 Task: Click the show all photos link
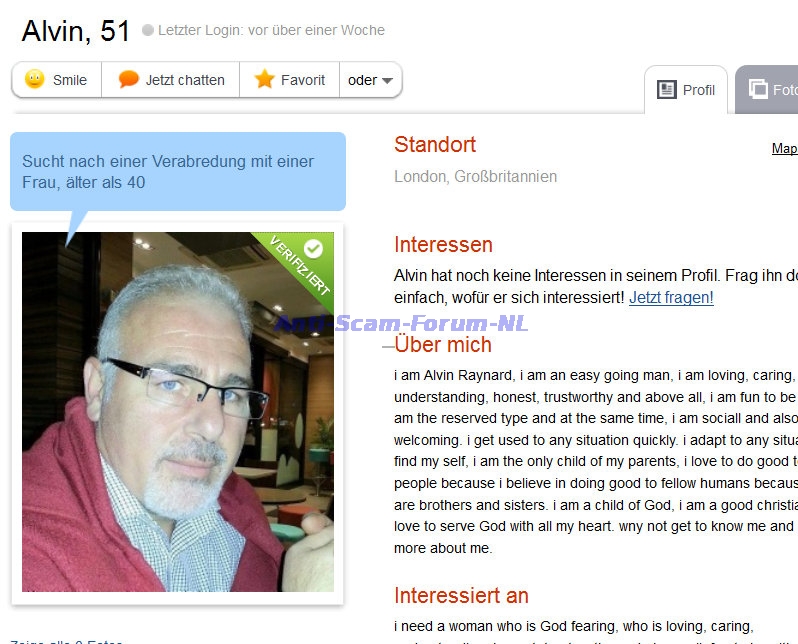66,641
